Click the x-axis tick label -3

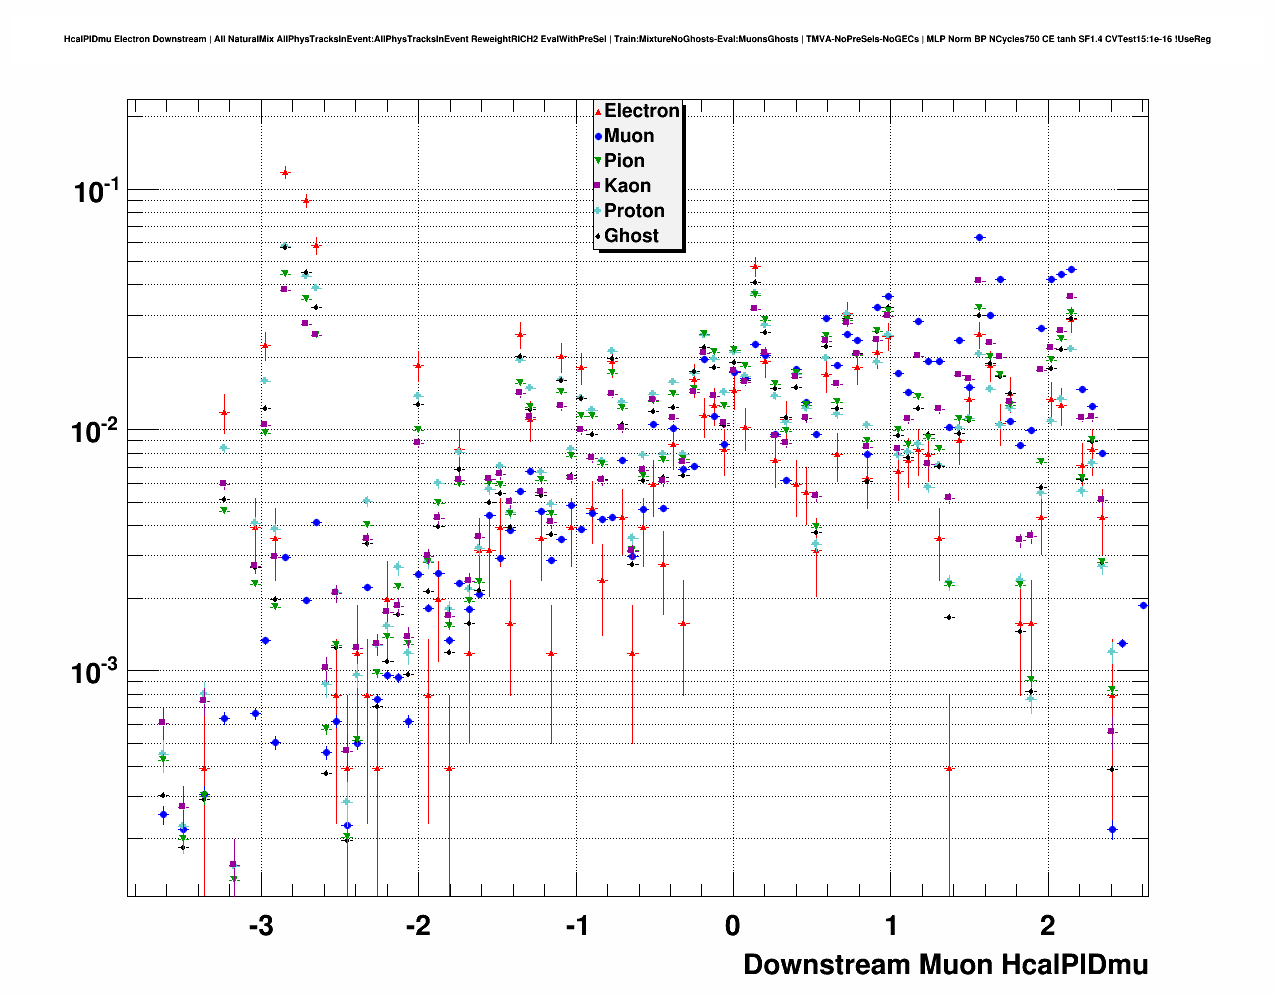[x=260, y=926]
